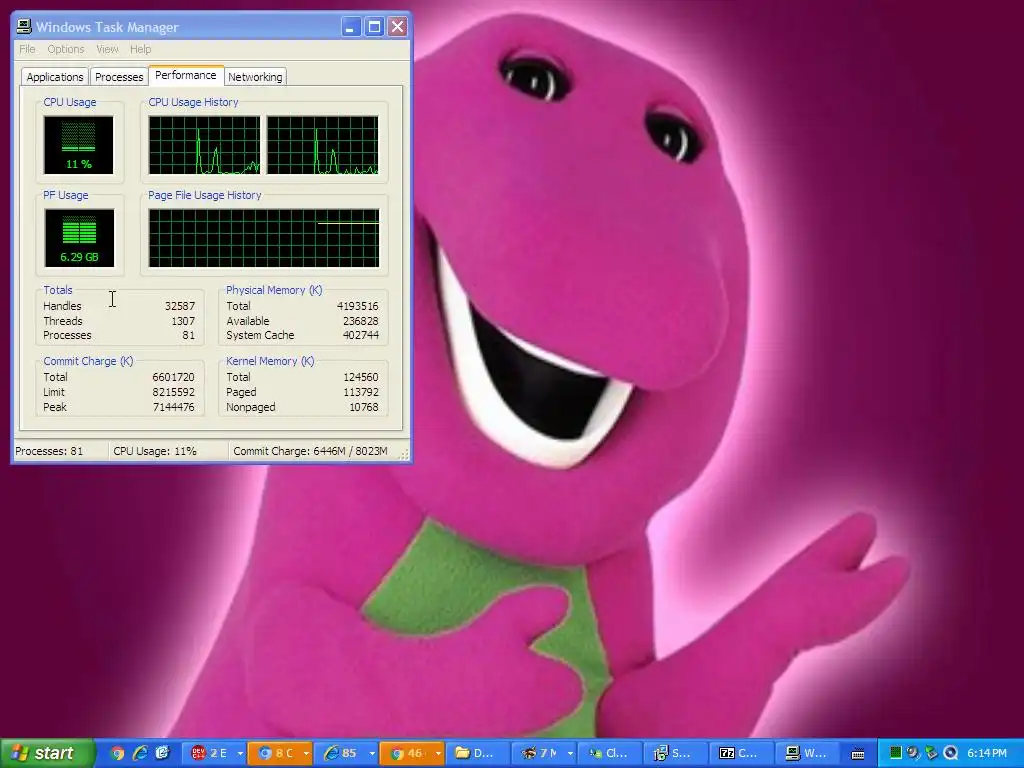
Task: Open the Help menu in Task Manager
Action: [140, 49]
